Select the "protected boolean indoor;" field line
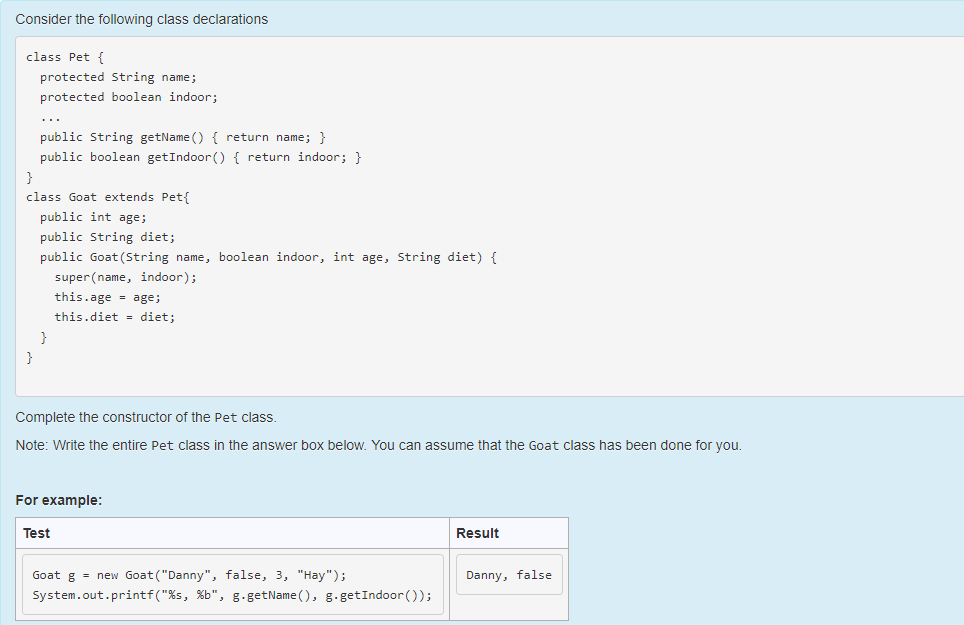This screenshot has height=625, width=964. (128, 97)
